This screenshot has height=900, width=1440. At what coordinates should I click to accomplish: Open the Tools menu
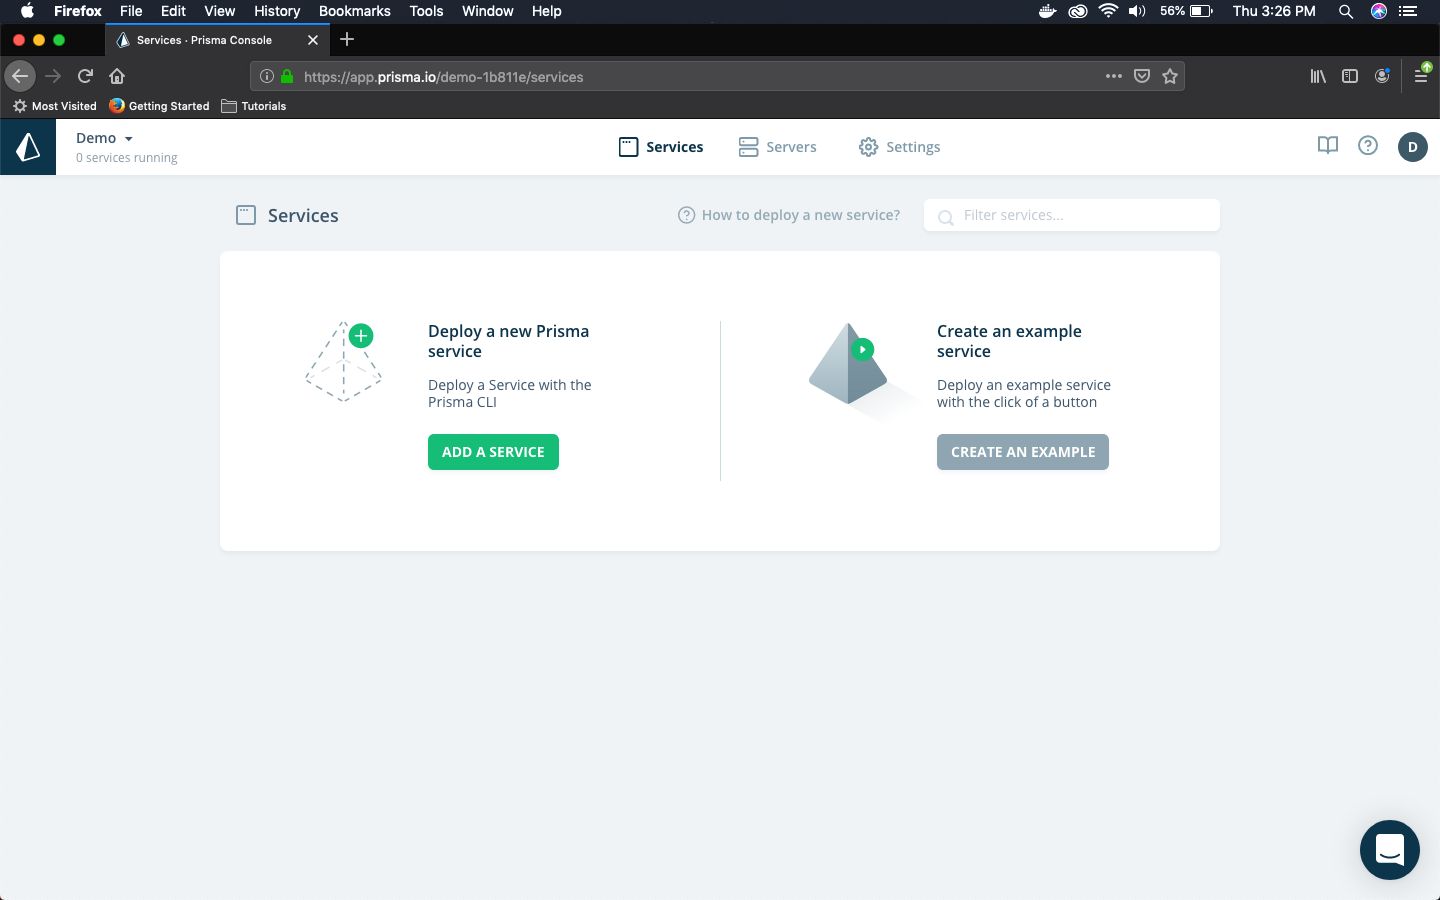(426, 11)
